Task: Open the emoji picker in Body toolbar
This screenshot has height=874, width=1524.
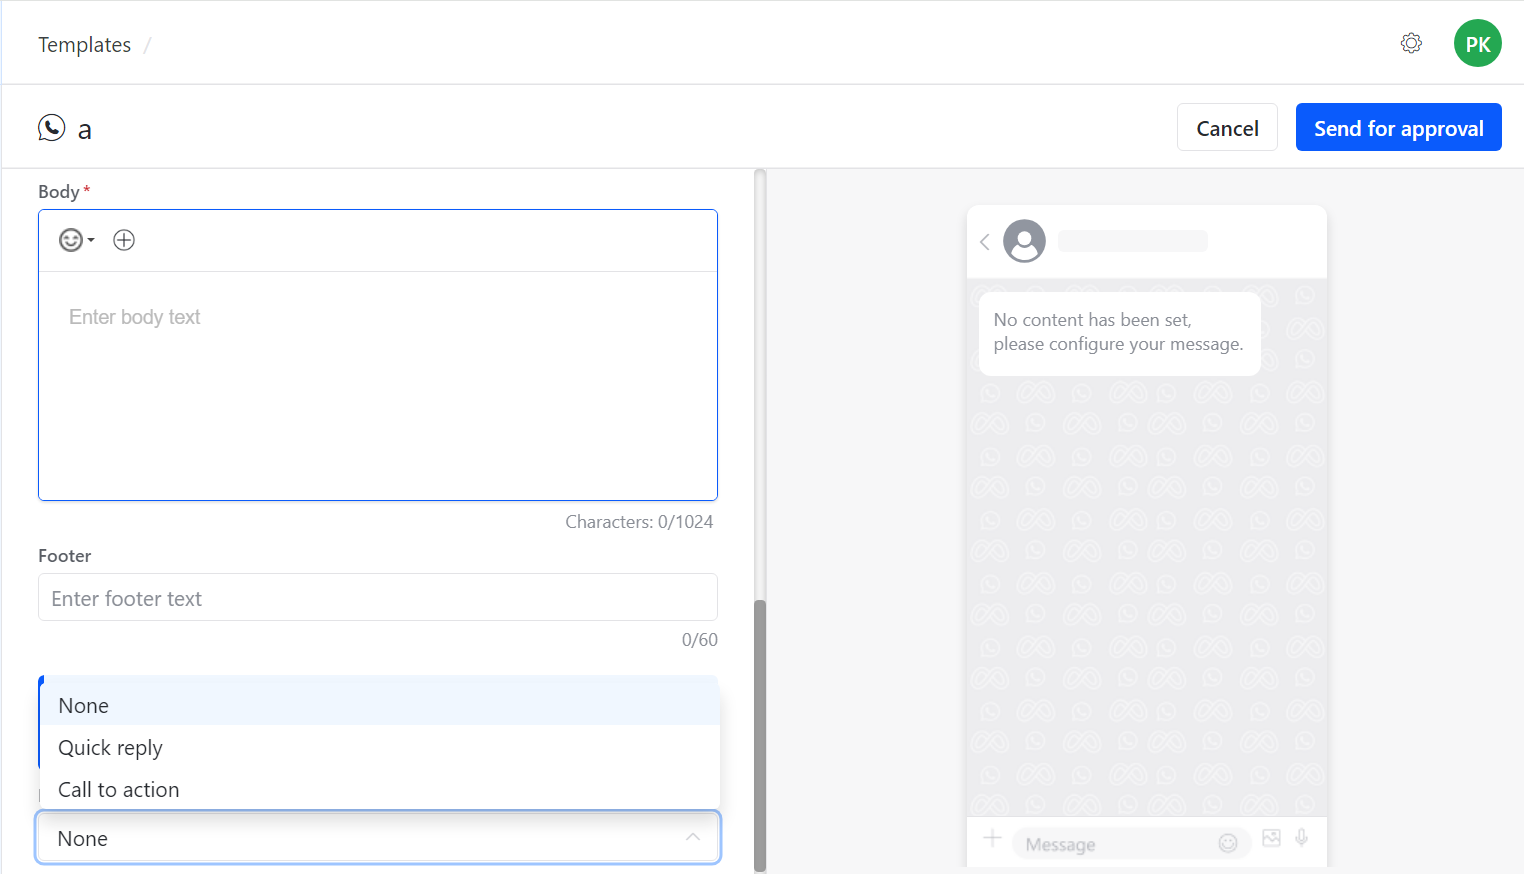Action: tap(76, 240)
